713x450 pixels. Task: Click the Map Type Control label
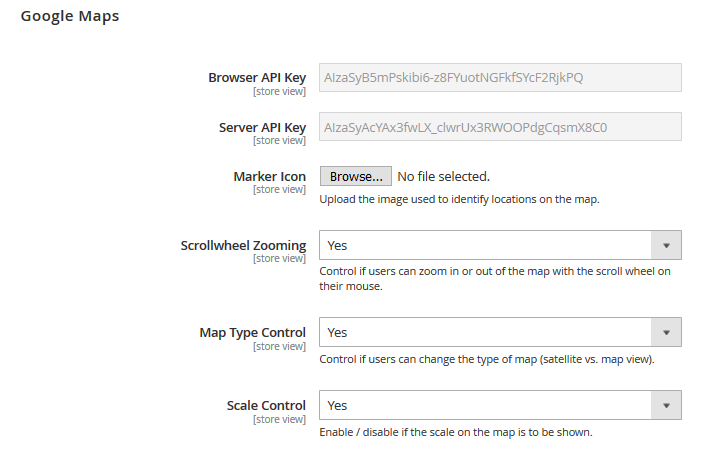click(x=252, y=333)
